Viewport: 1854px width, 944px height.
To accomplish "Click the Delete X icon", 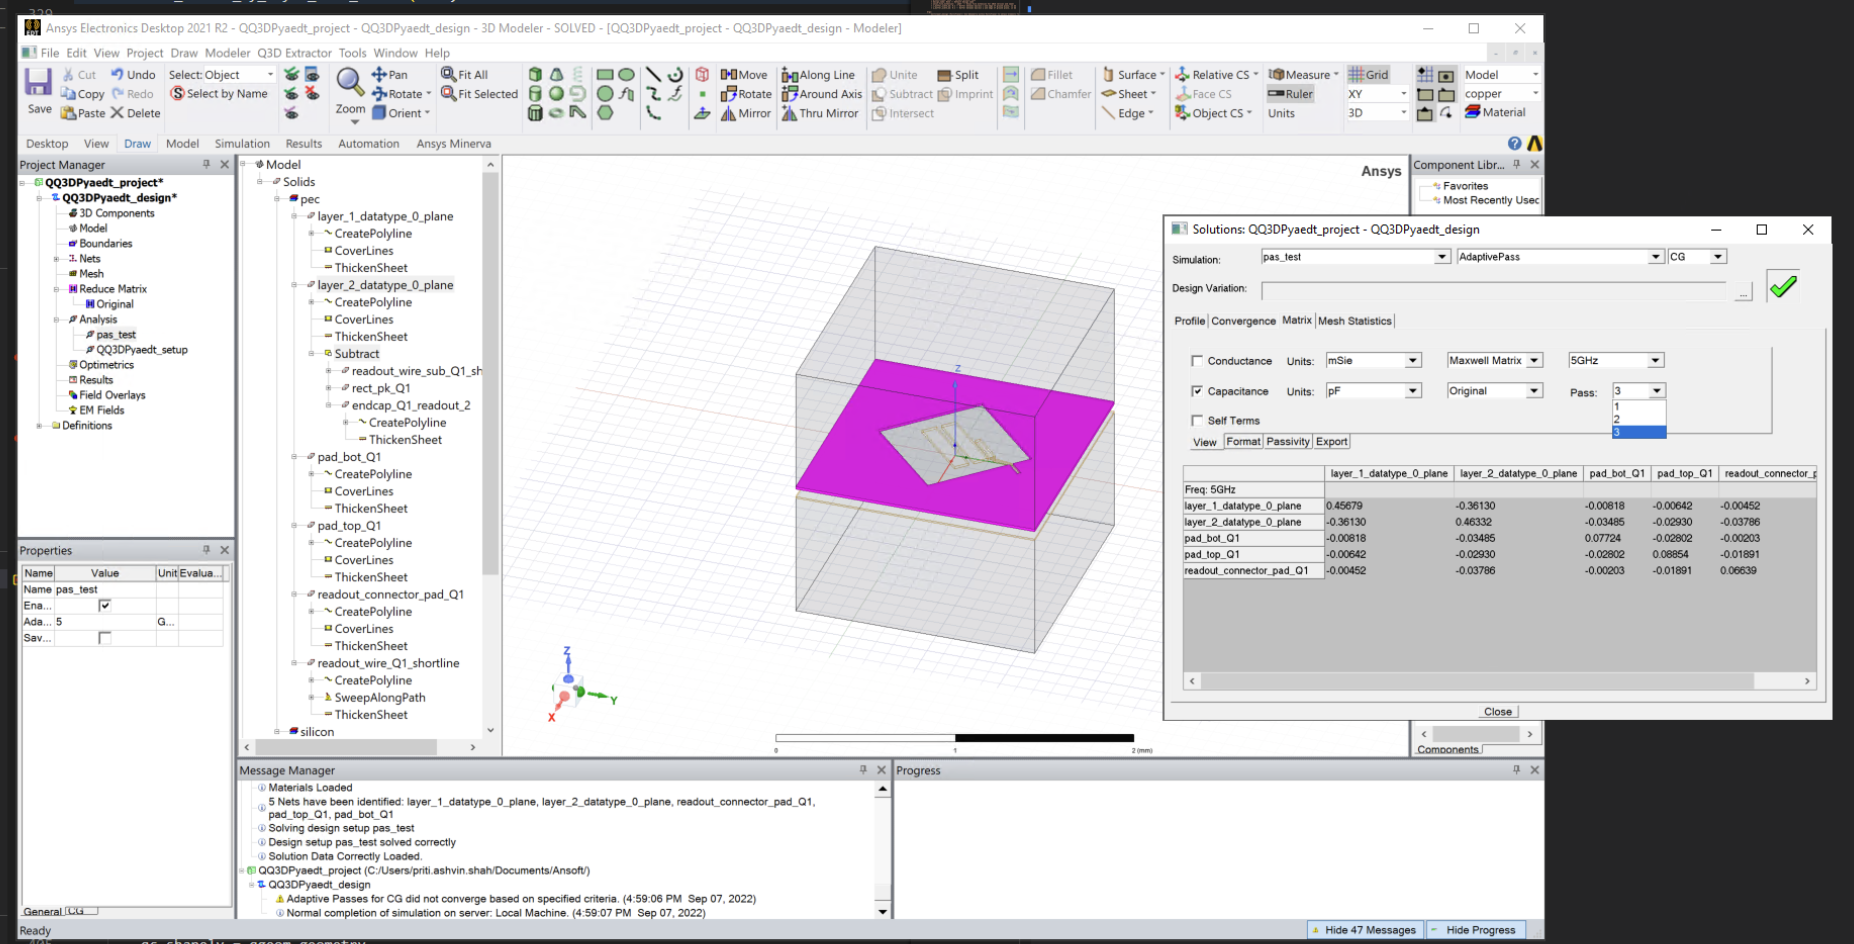I will pyautogui.click(x=117, y=113).
